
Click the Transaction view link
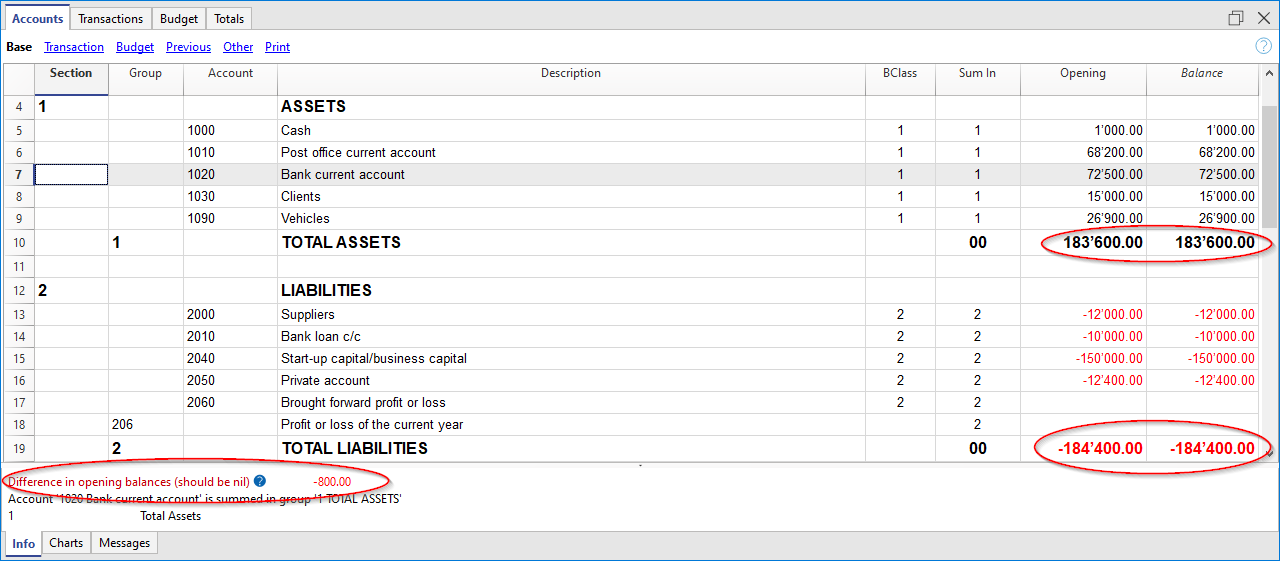pyautogui.click(x=74, y=47)
